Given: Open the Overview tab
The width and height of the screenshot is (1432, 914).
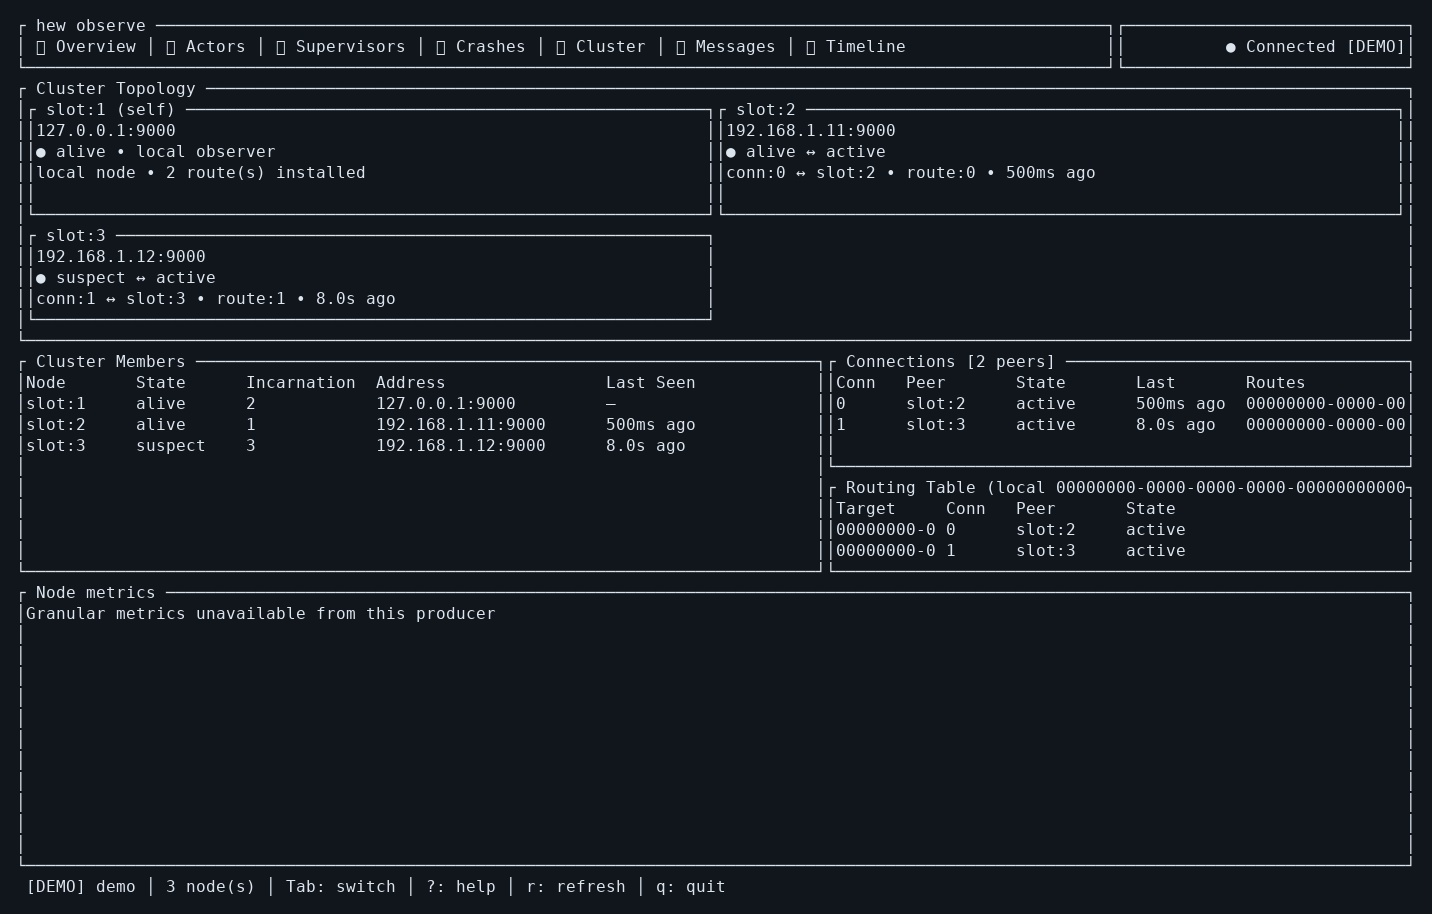Looking at the screenshot, I should point(86,47).
